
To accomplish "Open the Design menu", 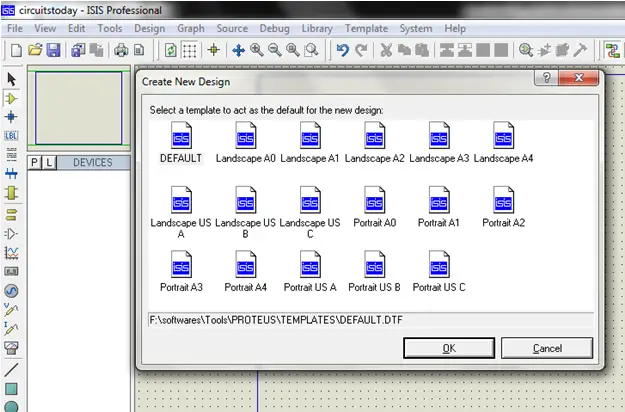I will pos(149,28).
